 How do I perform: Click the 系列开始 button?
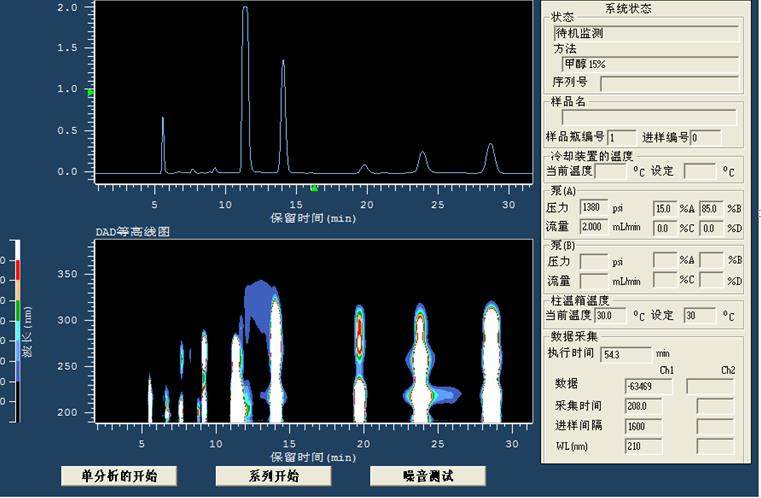pos(273,476)
